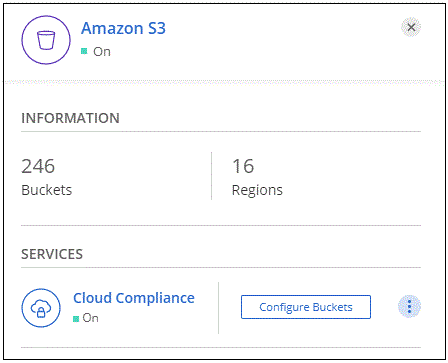Click the Configure Buckets button
Viewport: 448px width, 363px height.
pyautogui.click(x=306, y=307)
